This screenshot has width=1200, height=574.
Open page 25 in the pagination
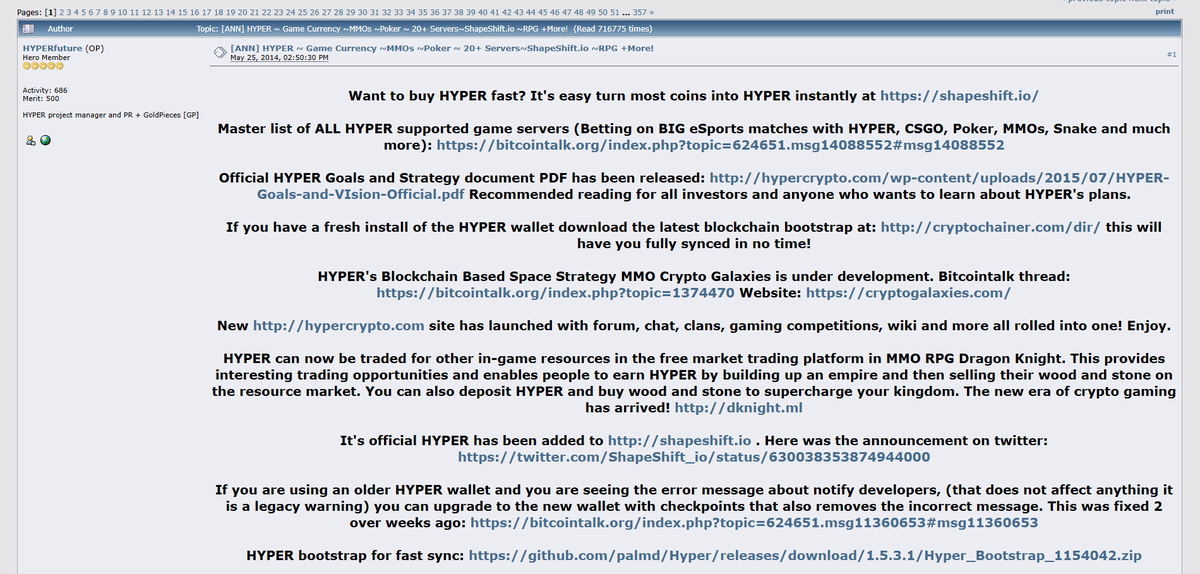point(302,11)
